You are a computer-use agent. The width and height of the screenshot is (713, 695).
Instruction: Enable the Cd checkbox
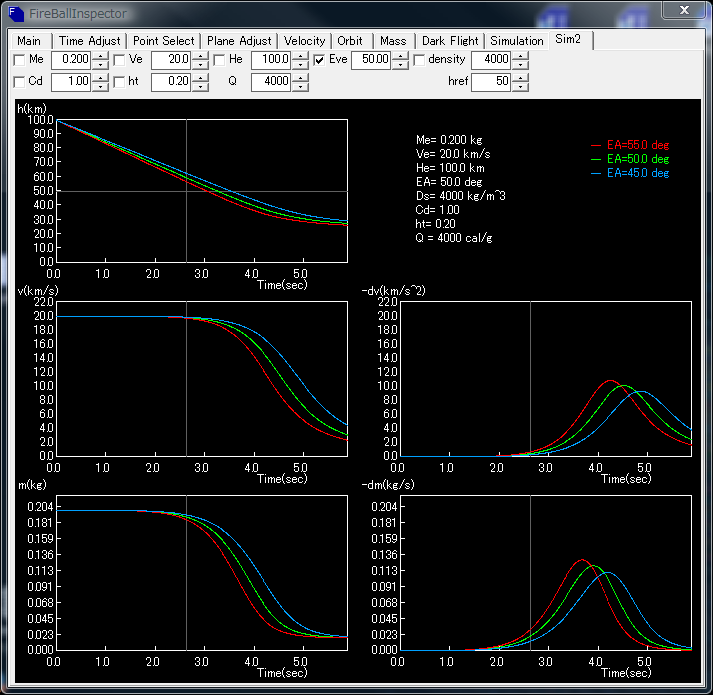pyautogui.click(x=20, y=81)
